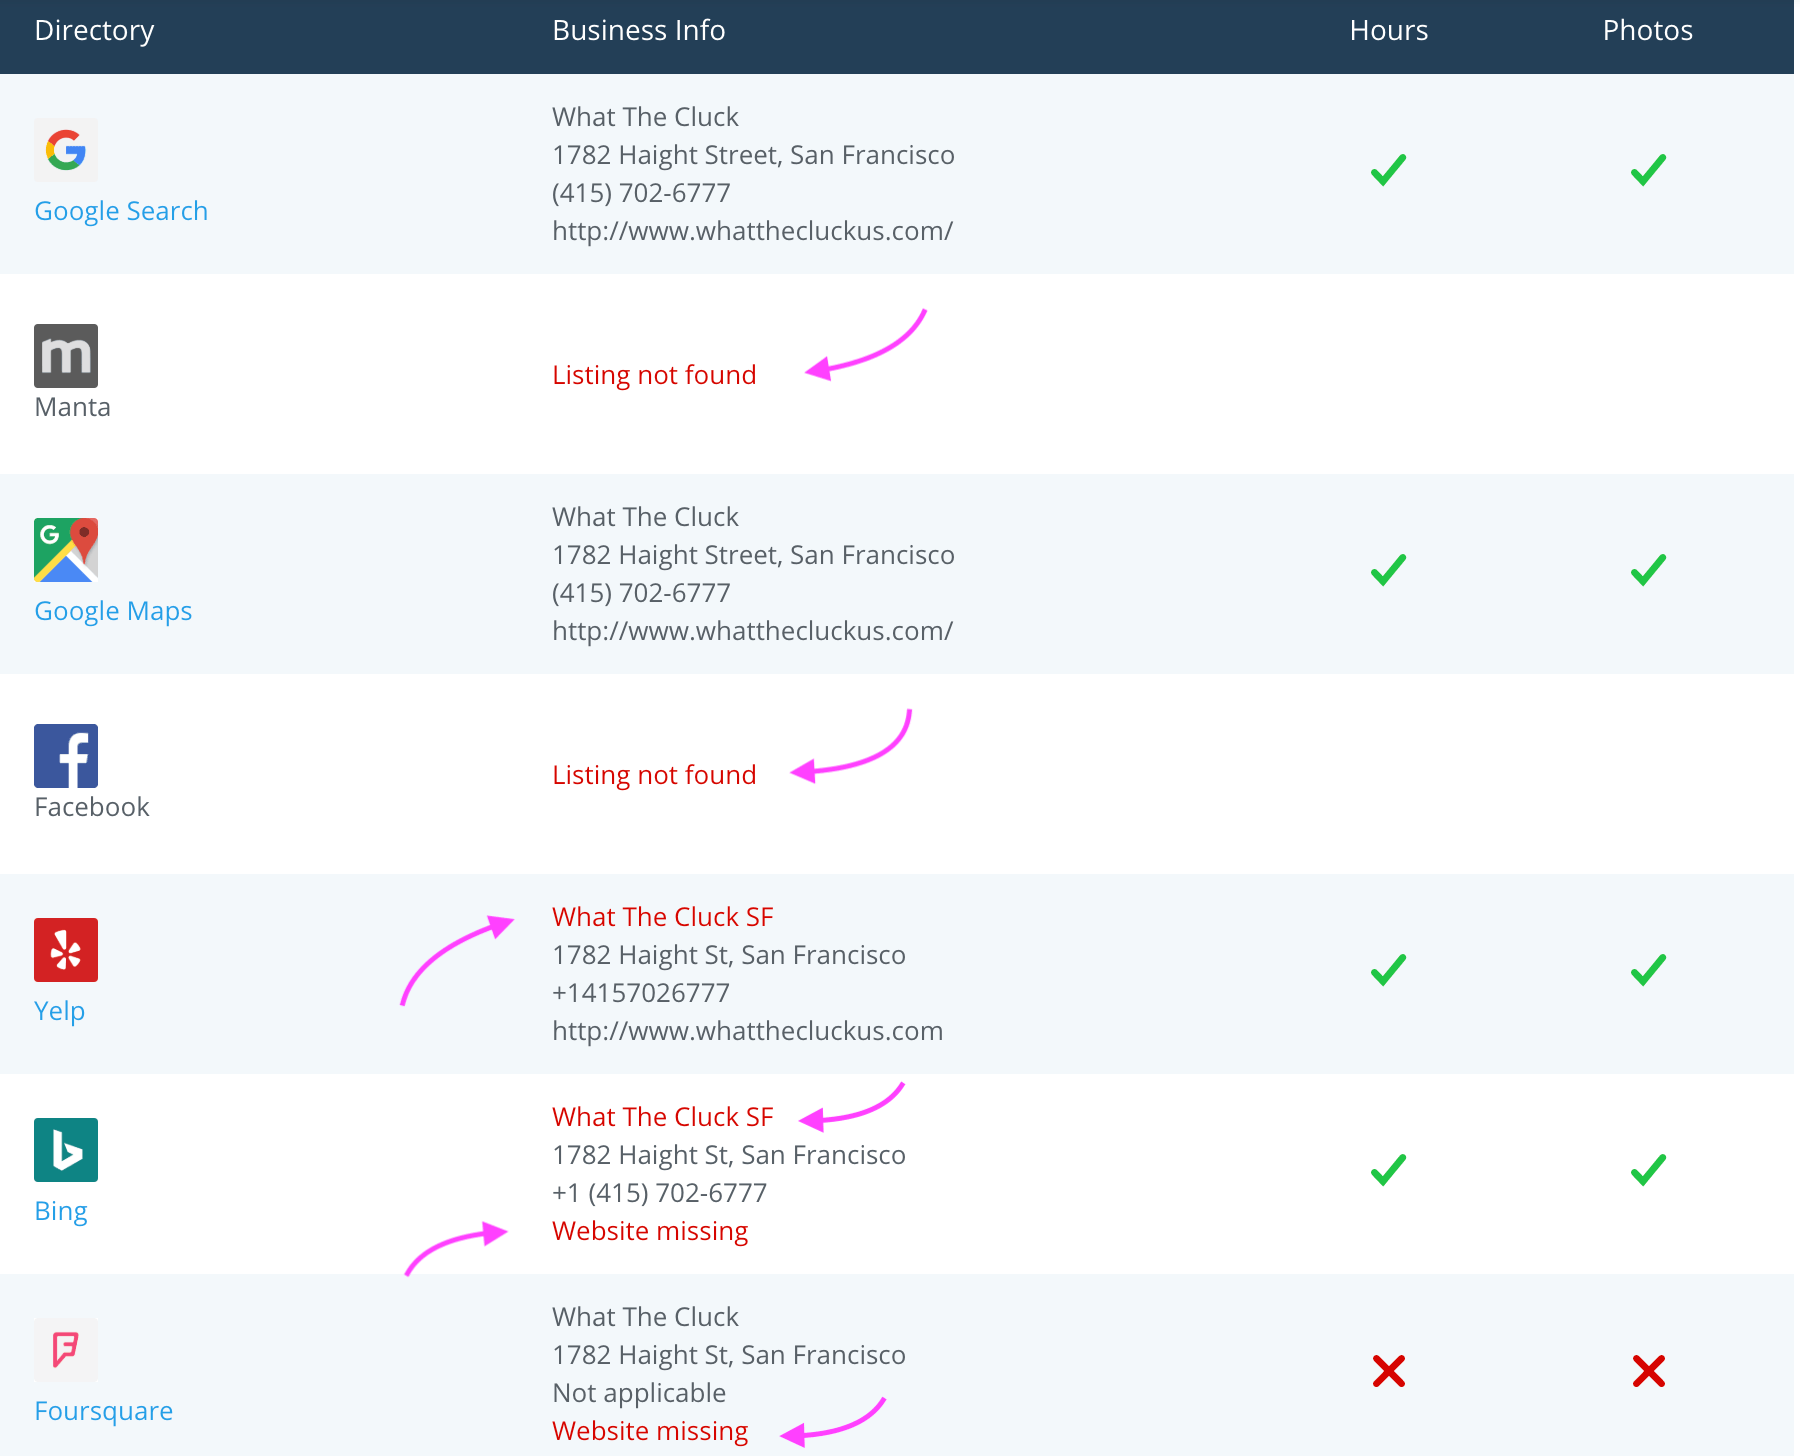The image size is (1800, 1456).
Task: Click the Photos checkmark in Google Maps row
Action: click(1648, 570)
